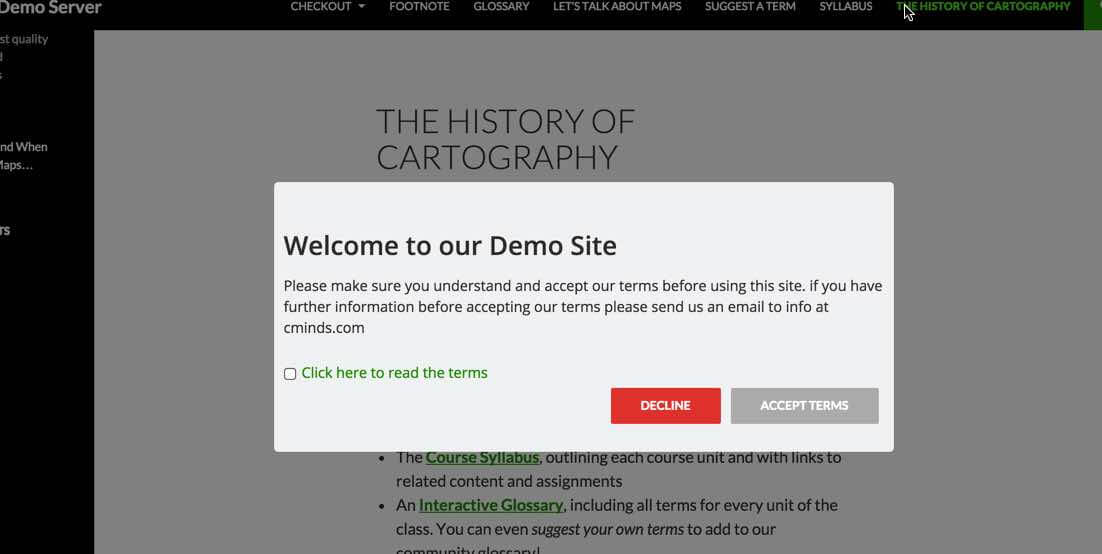The image size is (1102, 554).
Task: Click the 'Welcome to our Demo Site' heading
Action: tap(450, 246)
